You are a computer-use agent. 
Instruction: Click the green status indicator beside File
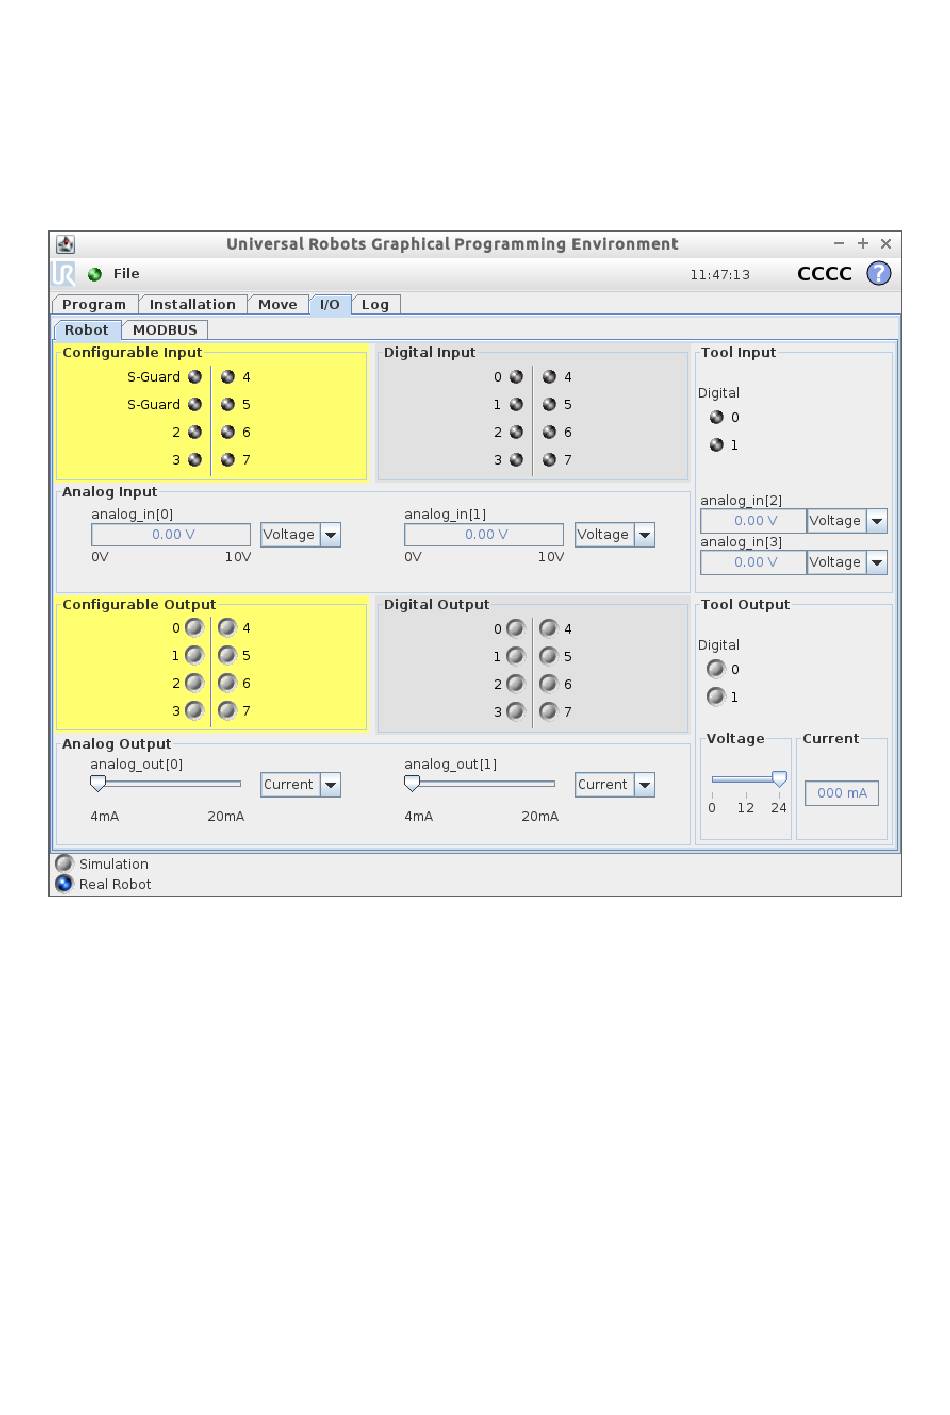pyautogui.click(x=95, y=274)
